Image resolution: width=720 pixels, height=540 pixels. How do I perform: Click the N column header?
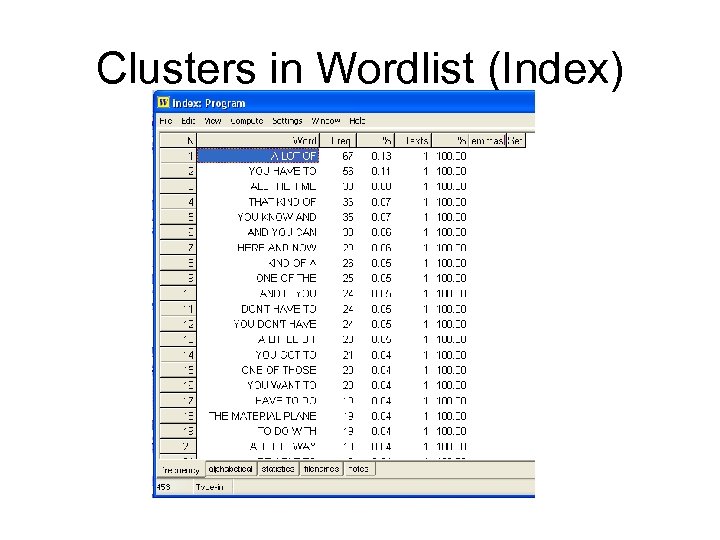(178, 141)
